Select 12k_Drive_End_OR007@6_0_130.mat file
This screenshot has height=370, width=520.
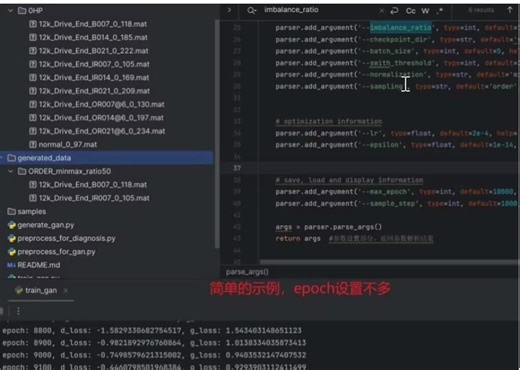tap(101, 104)
